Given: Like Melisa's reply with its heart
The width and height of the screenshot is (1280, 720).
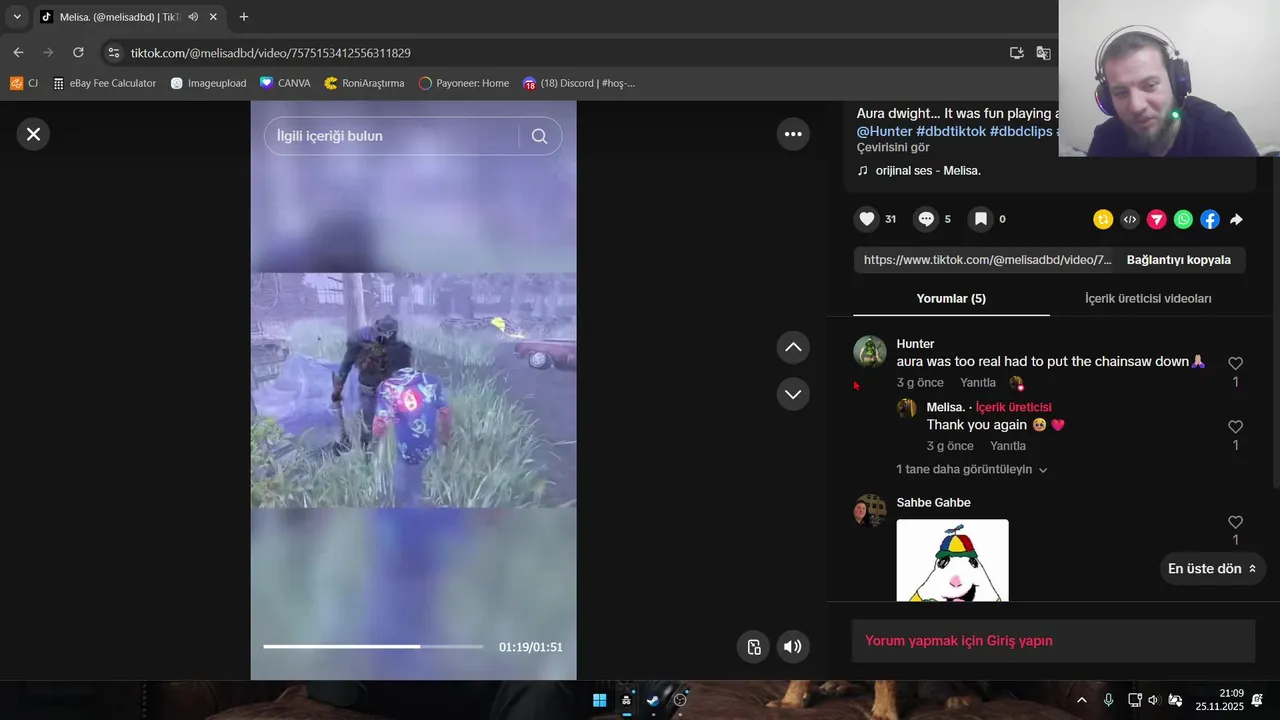Looking at the screenshot, I should tap(1235, 427).
